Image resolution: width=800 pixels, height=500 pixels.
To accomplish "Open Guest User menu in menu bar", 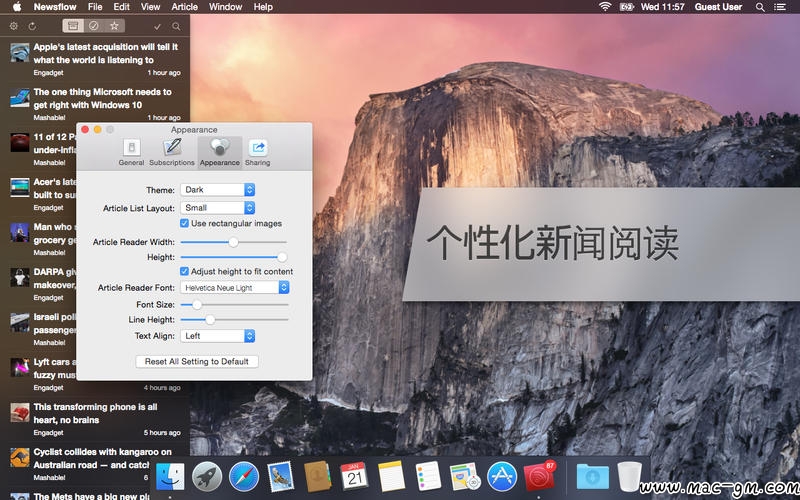I will 718,7.
